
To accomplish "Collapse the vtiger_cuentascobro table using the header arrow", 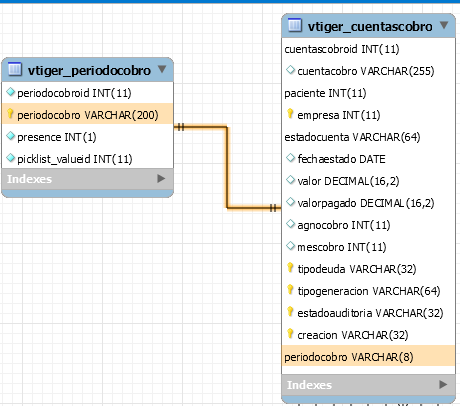I will [x=444, y=25].
